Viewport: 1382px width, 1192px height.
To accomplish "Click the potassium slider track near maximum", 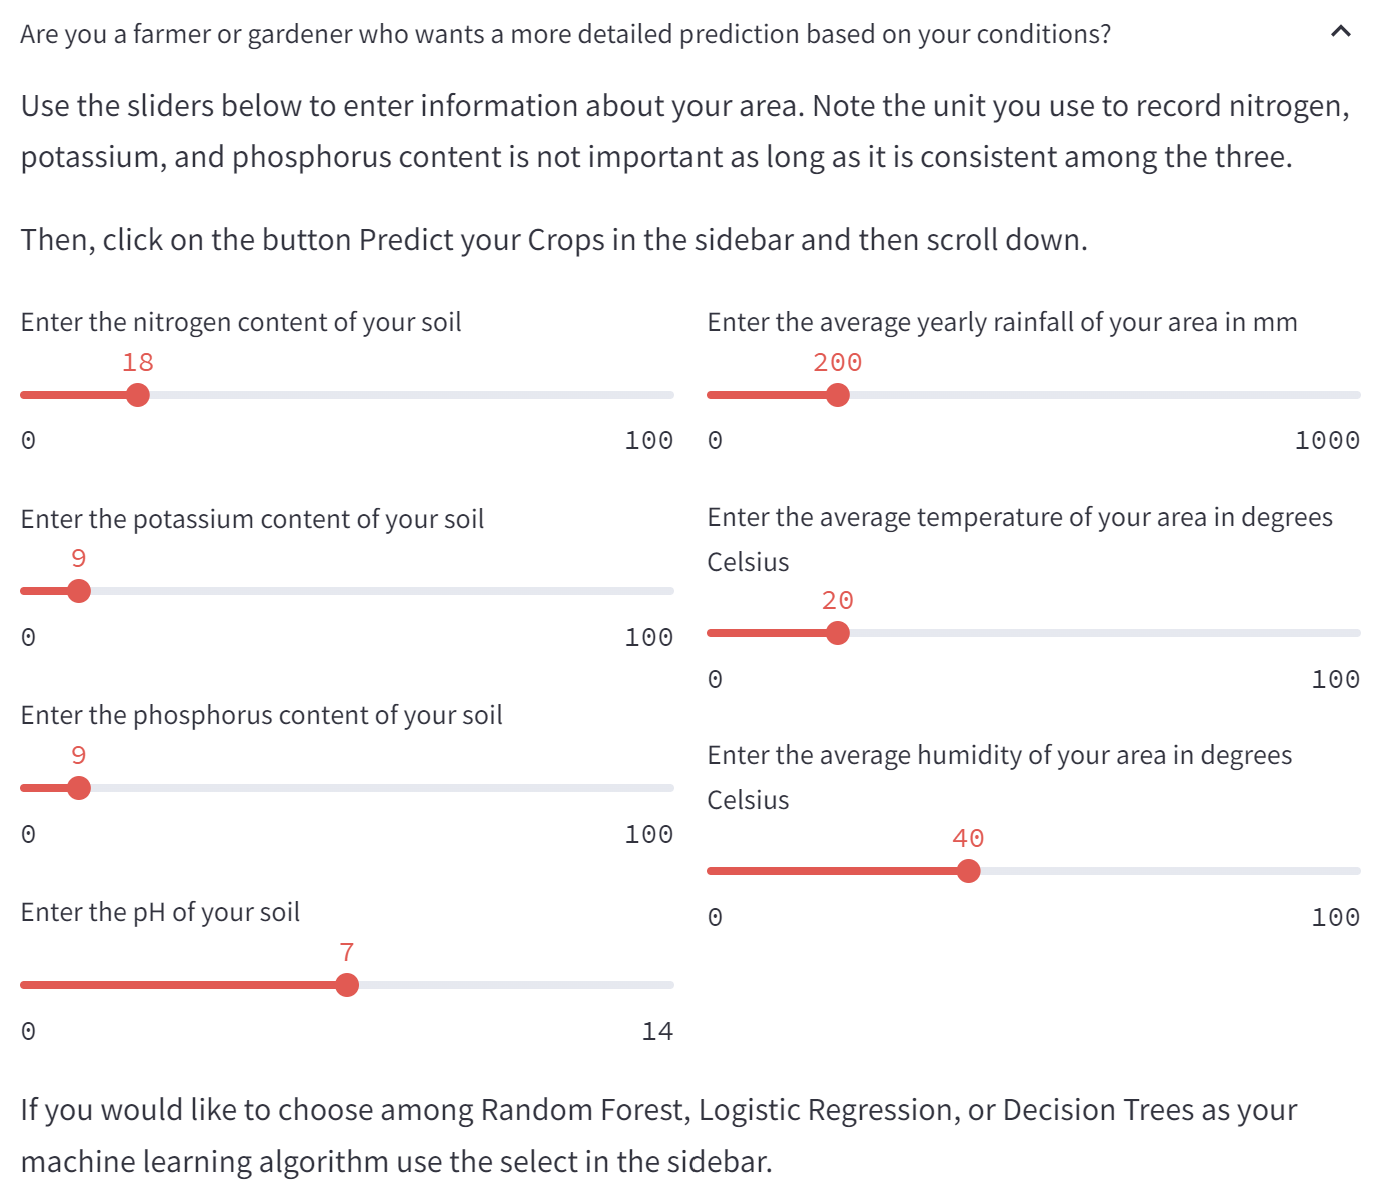I will click(664, 591).
